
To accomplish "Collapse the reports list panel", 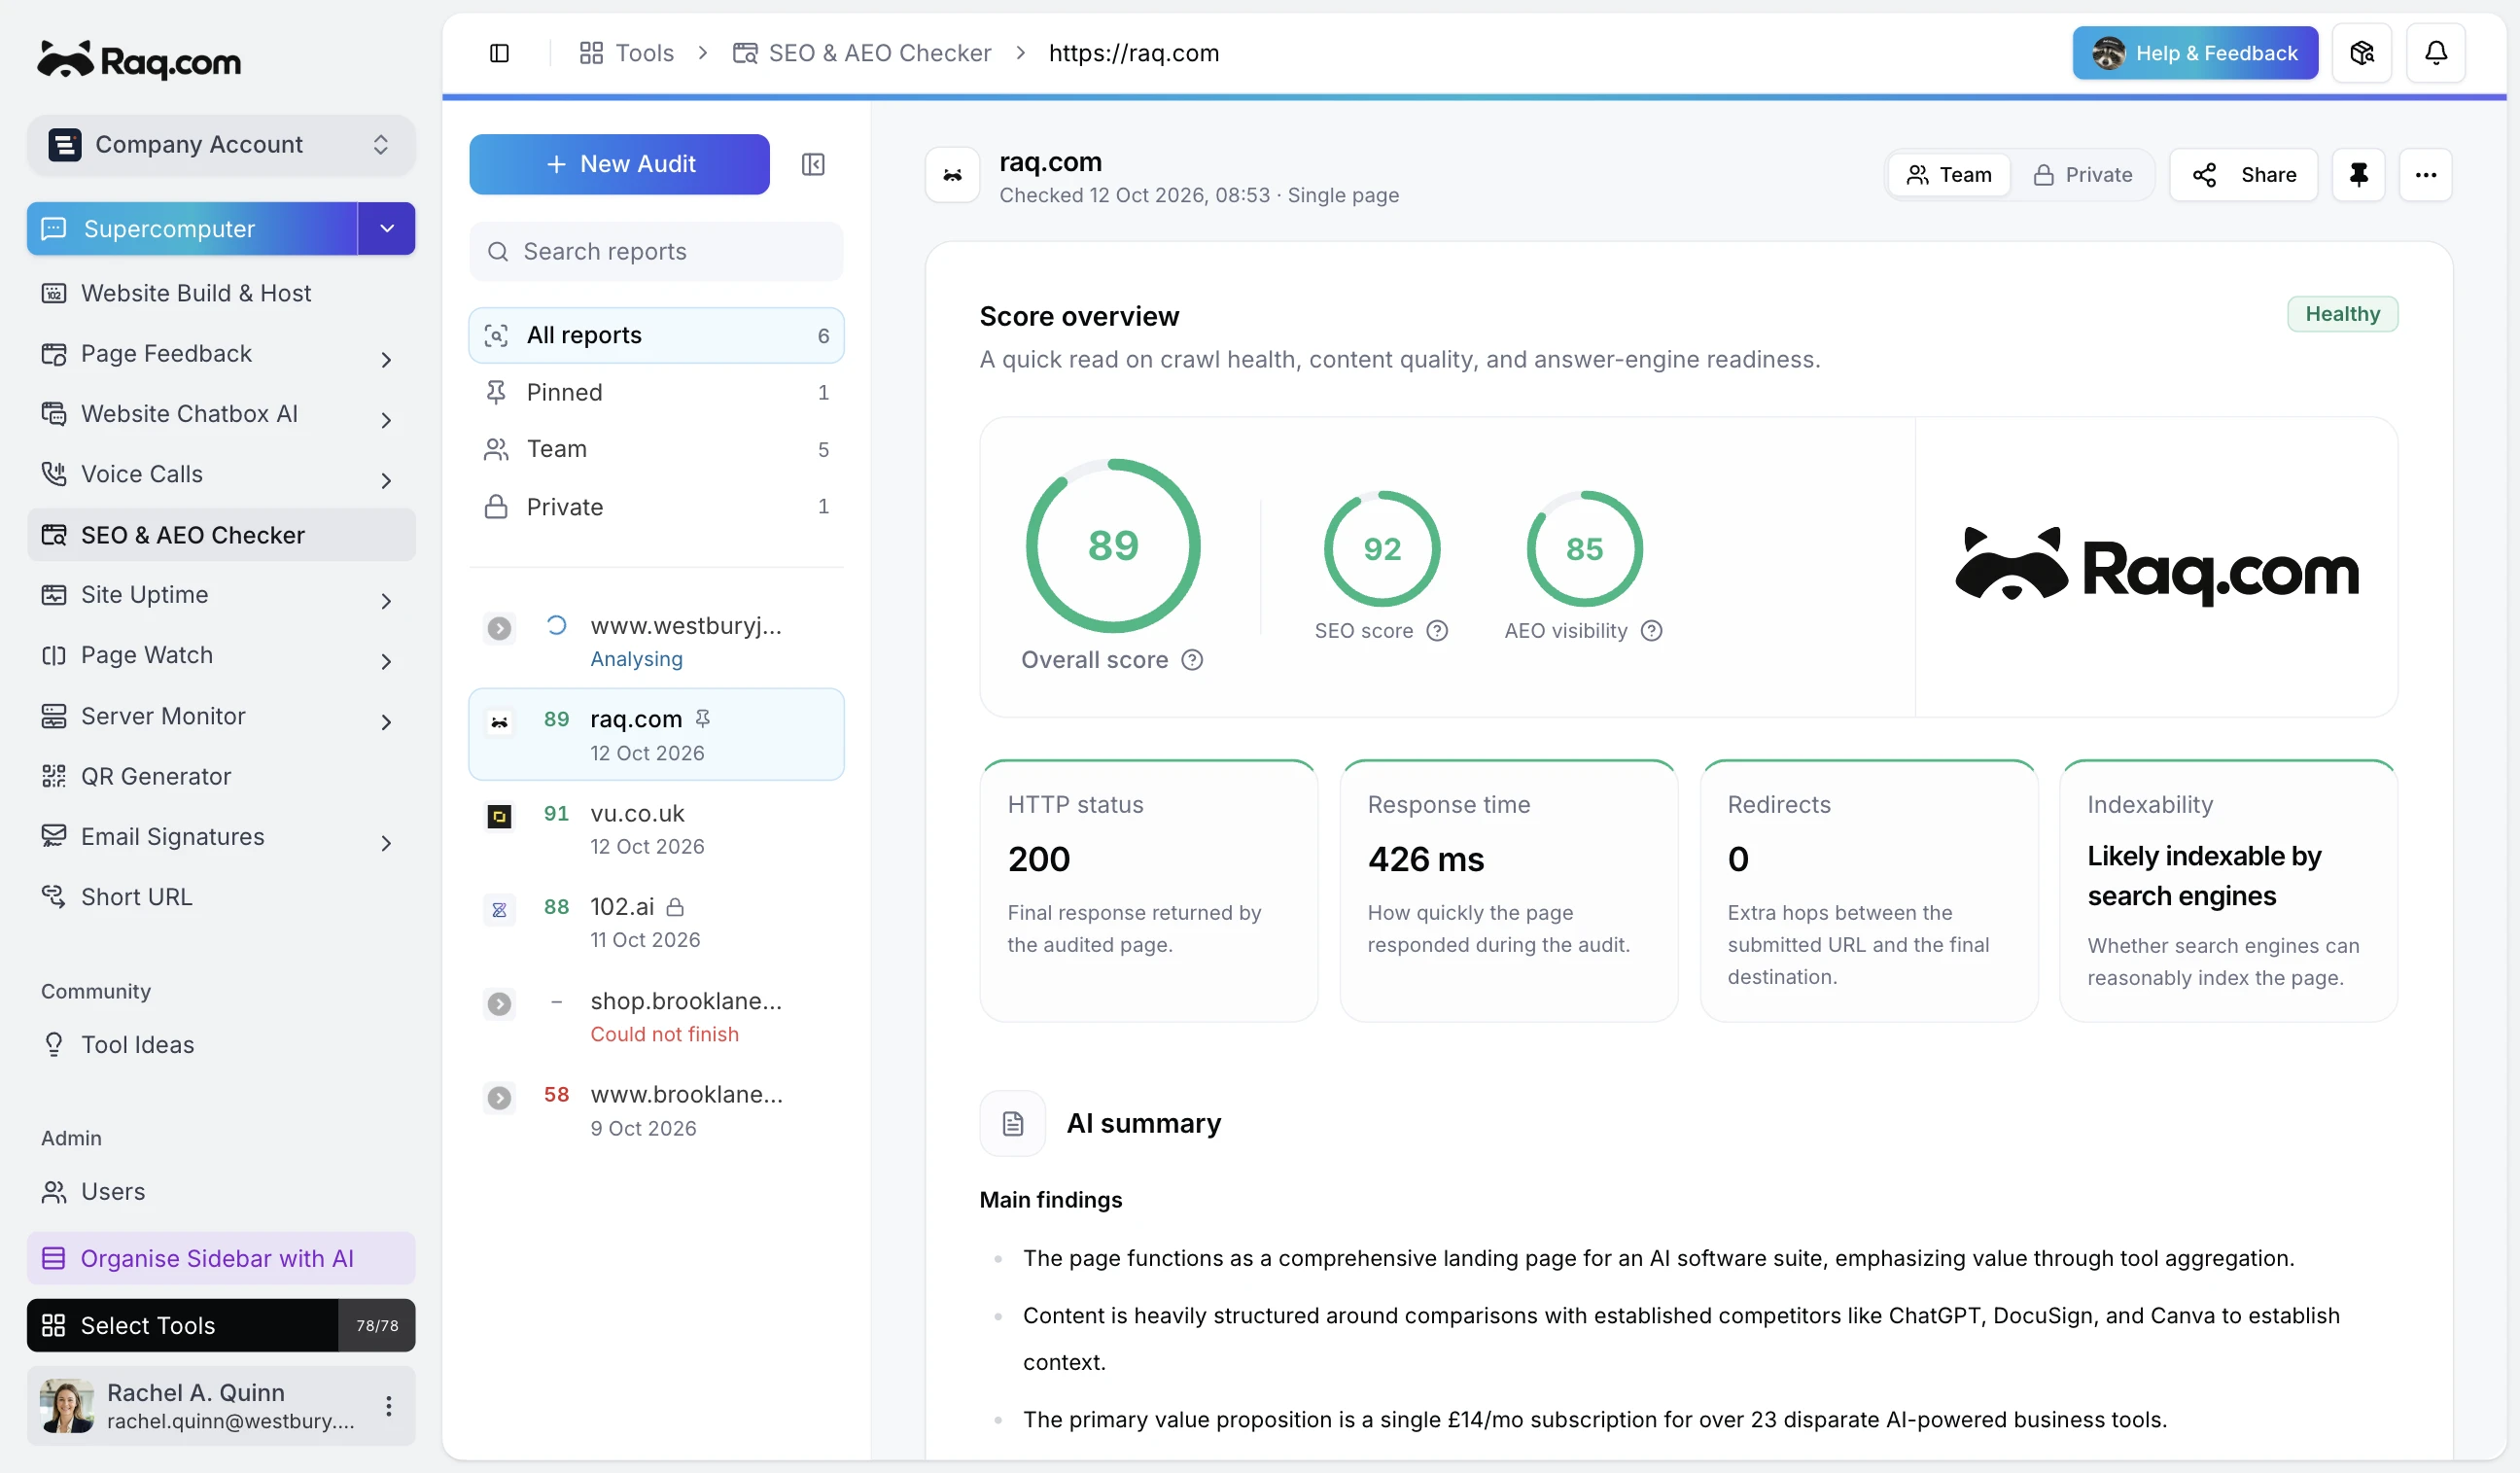I will pos(813,164).
